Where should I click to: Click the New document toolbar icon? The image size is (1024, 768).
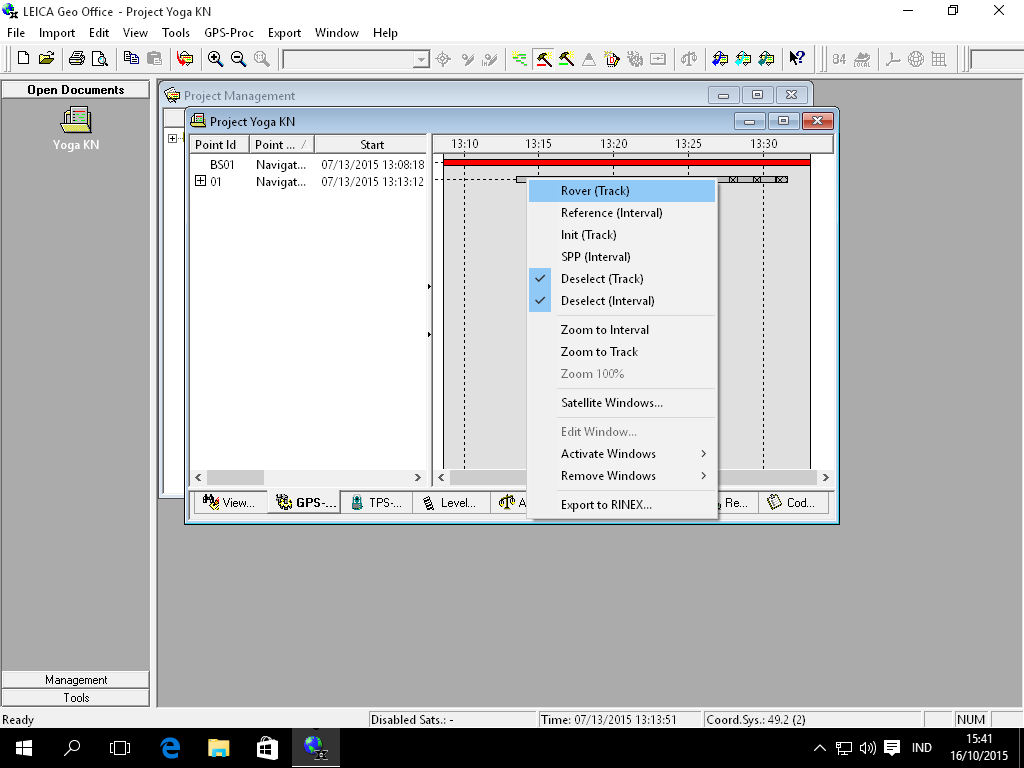24,59
